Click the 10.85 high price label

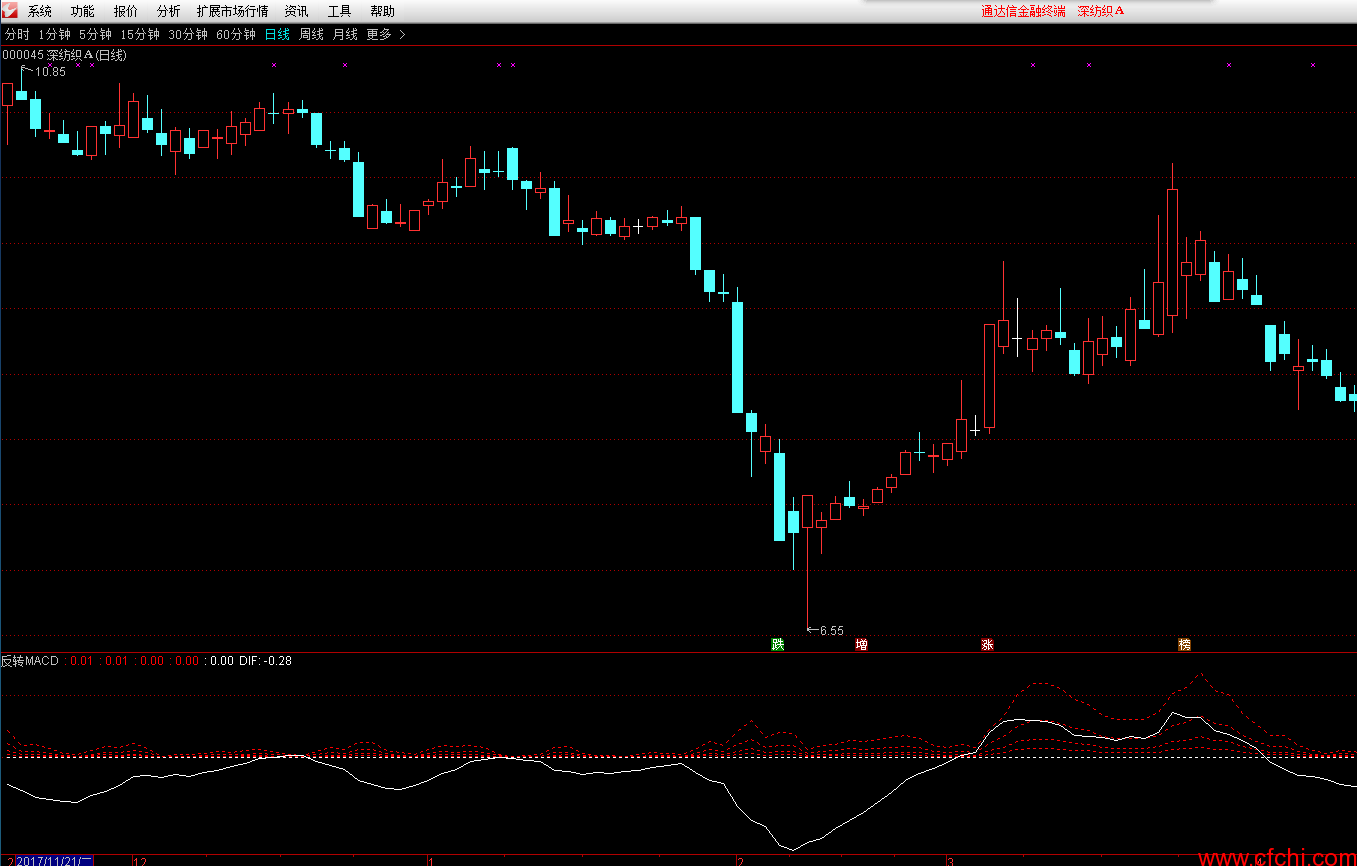[x=50, y=71]
